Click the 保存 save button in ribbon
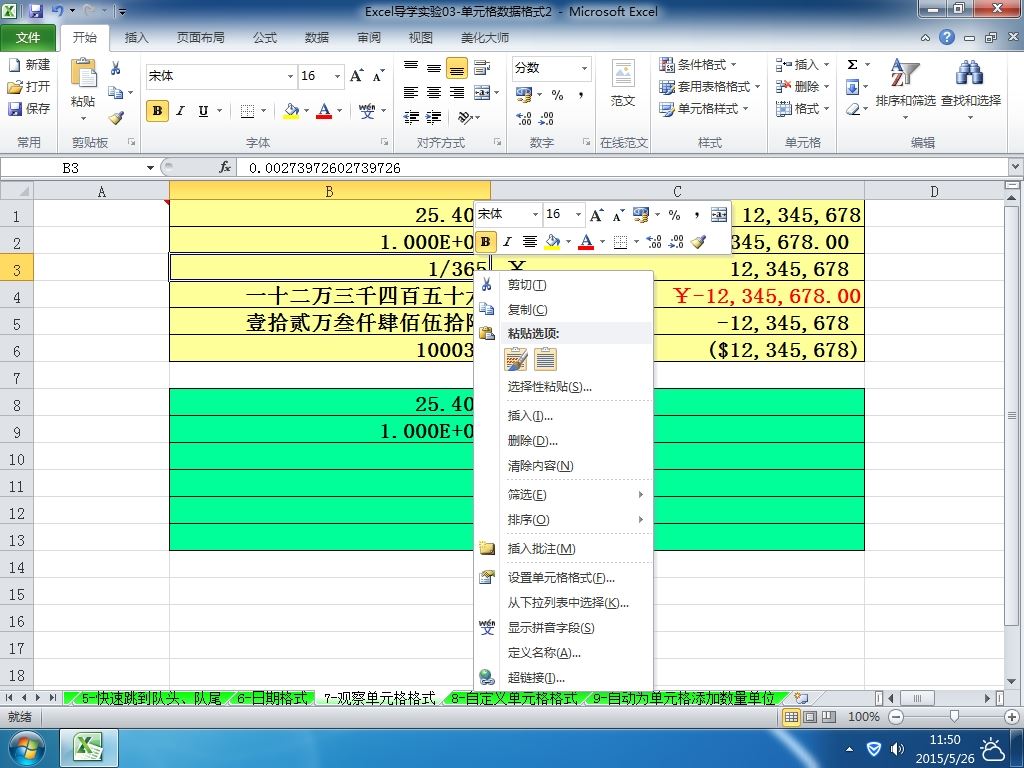Viewport: 1024px width, 768px height. (x=29, y=108)
